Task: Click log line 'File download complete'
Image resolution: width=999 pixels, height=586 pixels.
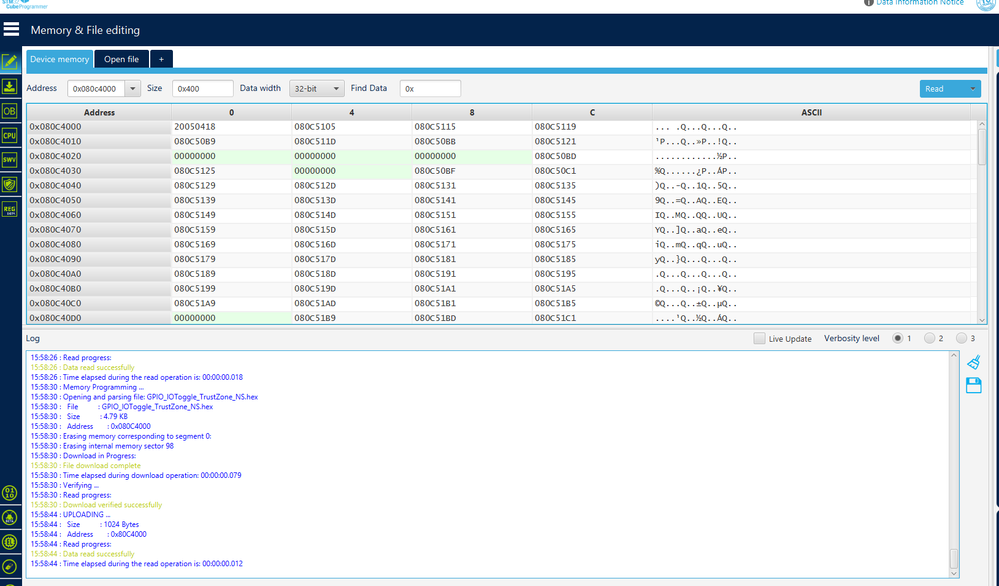Action: point(85,466)
